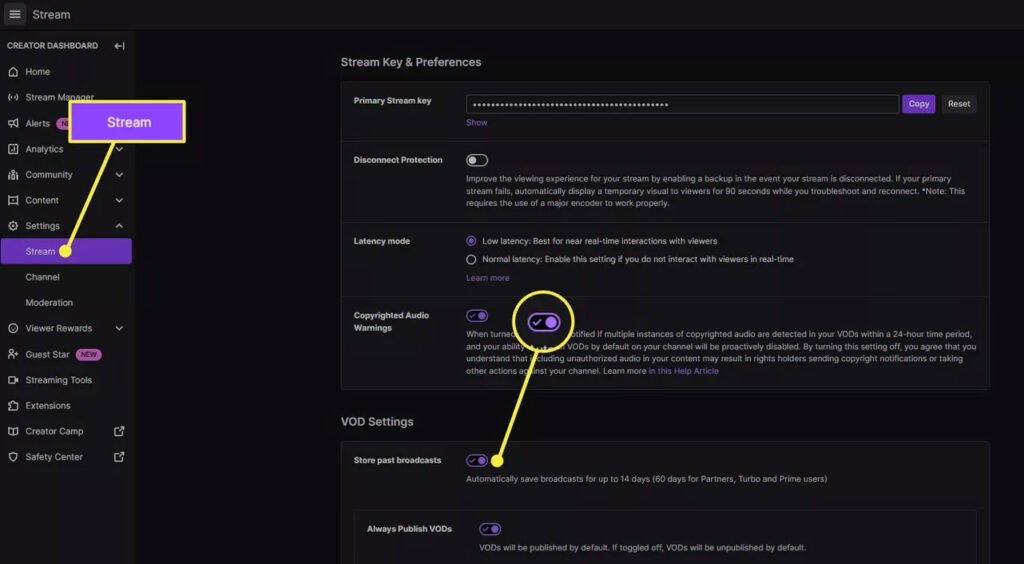The height and width of the screenshot is (564, 1024).
Task: Expand the Viewer Rewards chevron
Action: (x=119, y=328)
